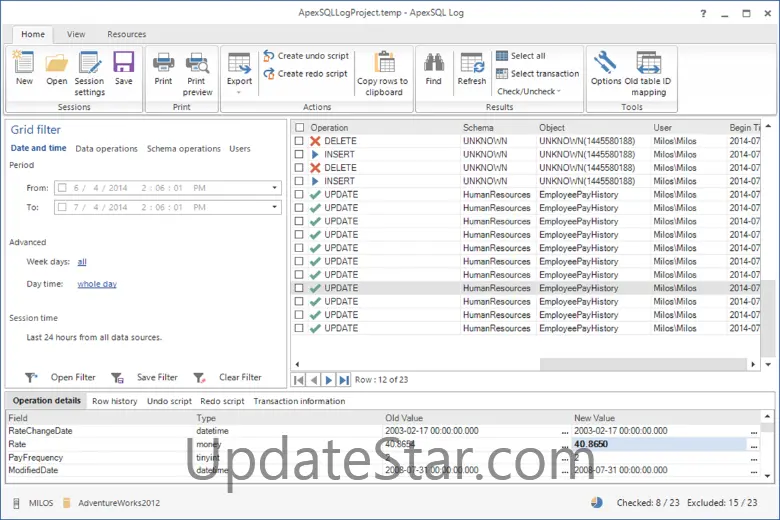
Task: Open the To date dropdown arrow
Action: [x=274, y=207]
